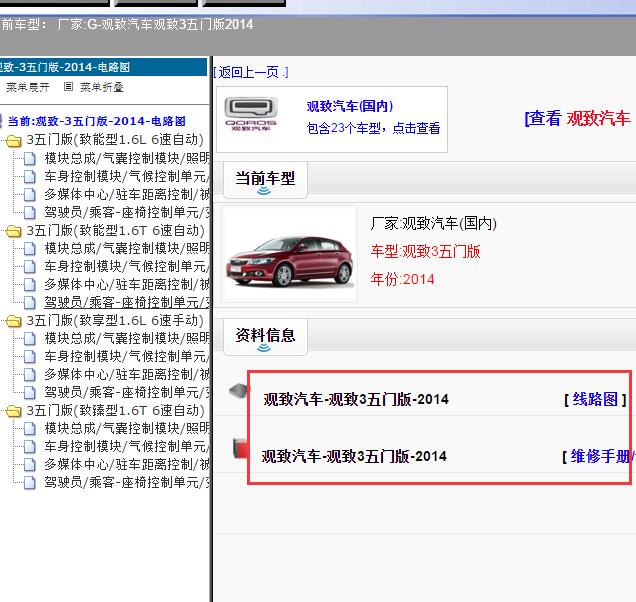Select the 当前:观致-3五门版-2014-电路图 root node

click(97, 121)
